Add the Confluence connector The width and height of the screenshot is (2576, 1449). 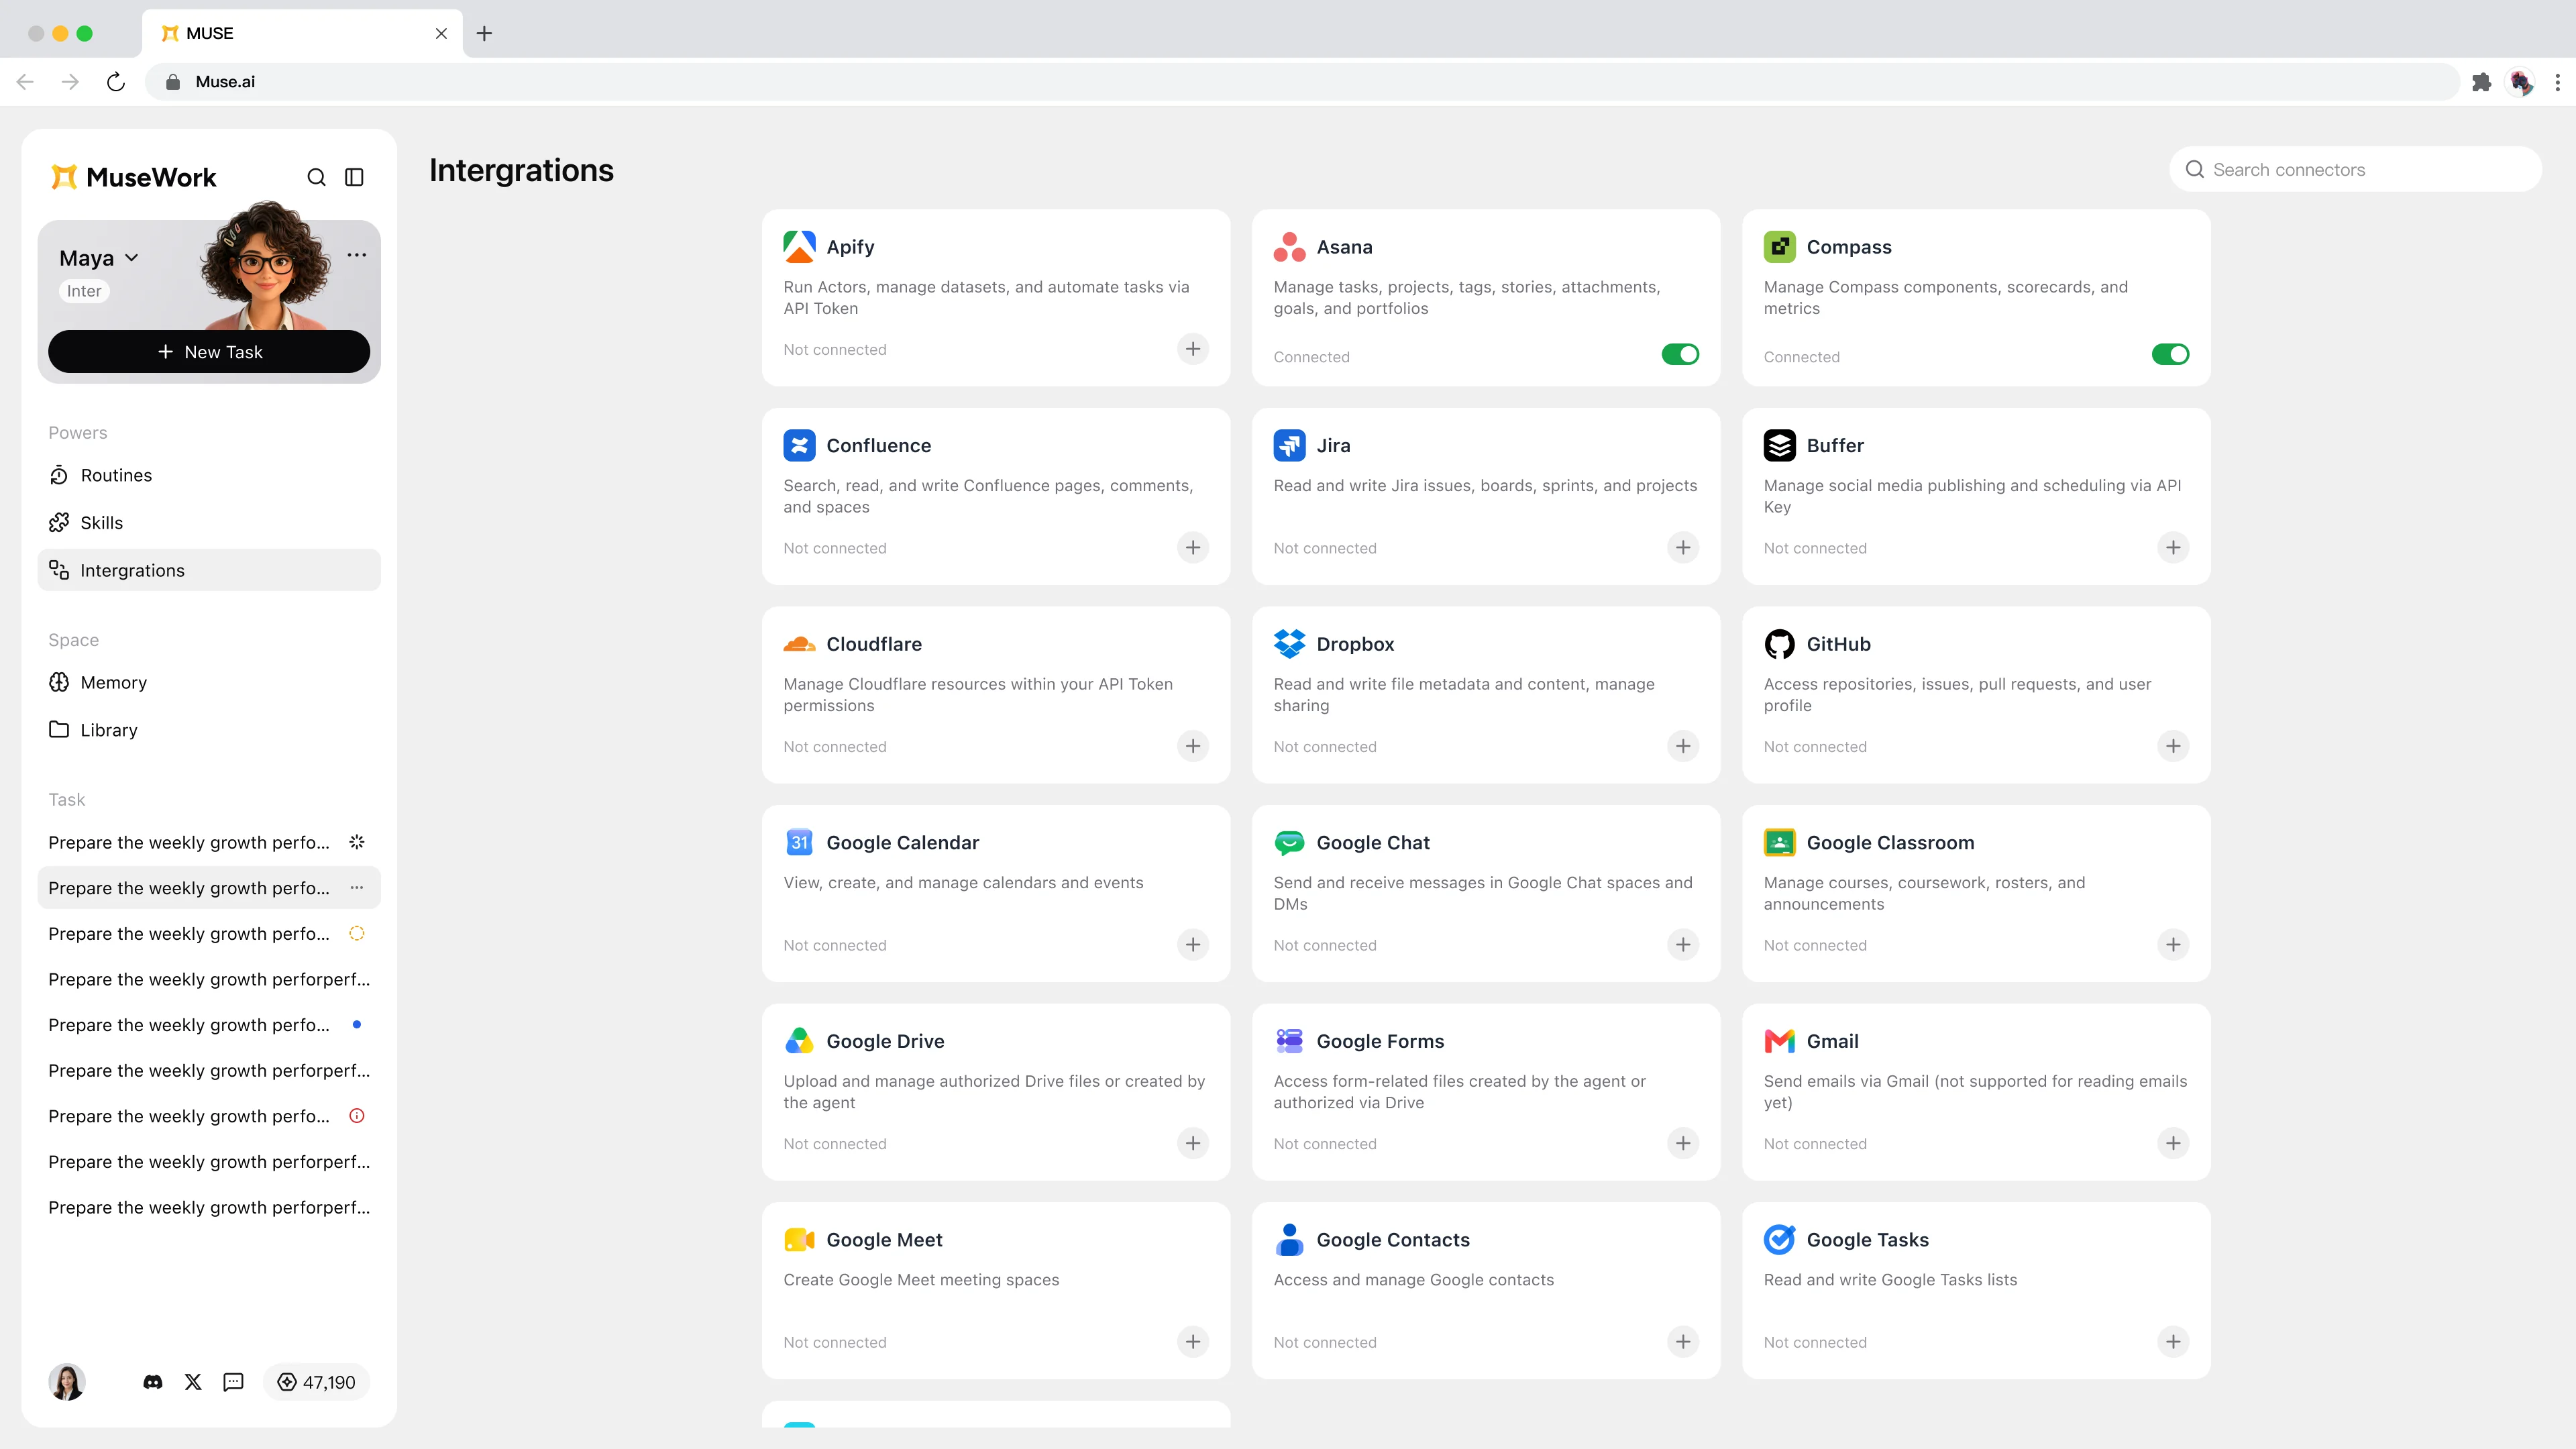tap(1193, 548)
